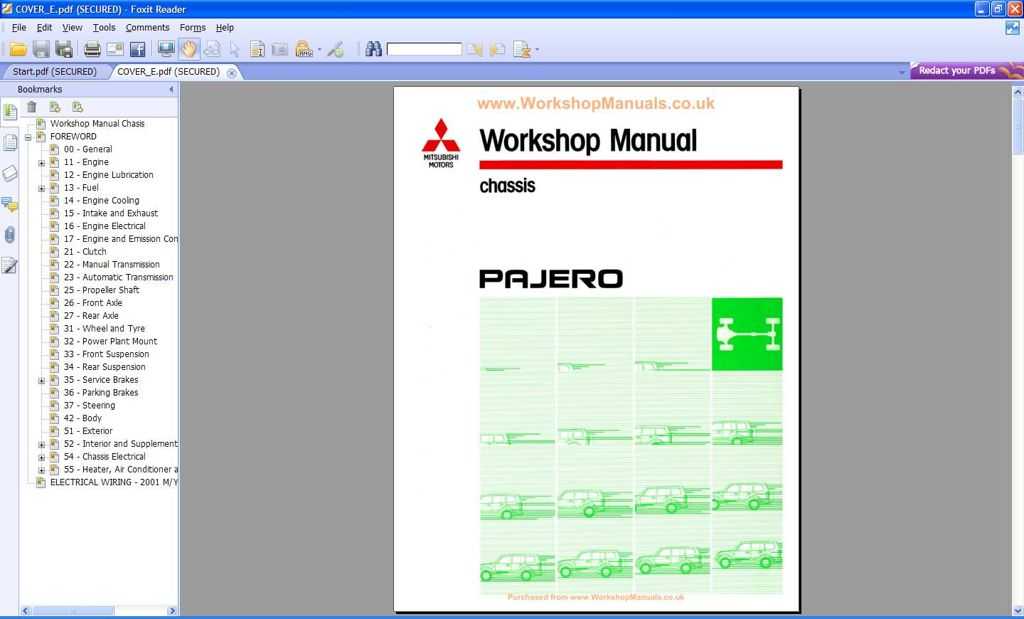Open the Signatures pen sidebar icon

click(10, 266)
